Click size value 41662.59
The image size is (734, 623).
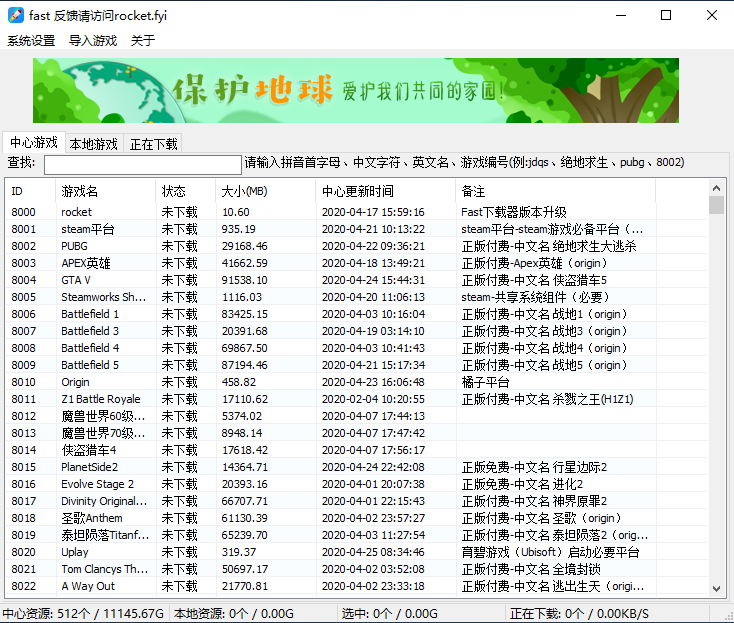[244, 263]
